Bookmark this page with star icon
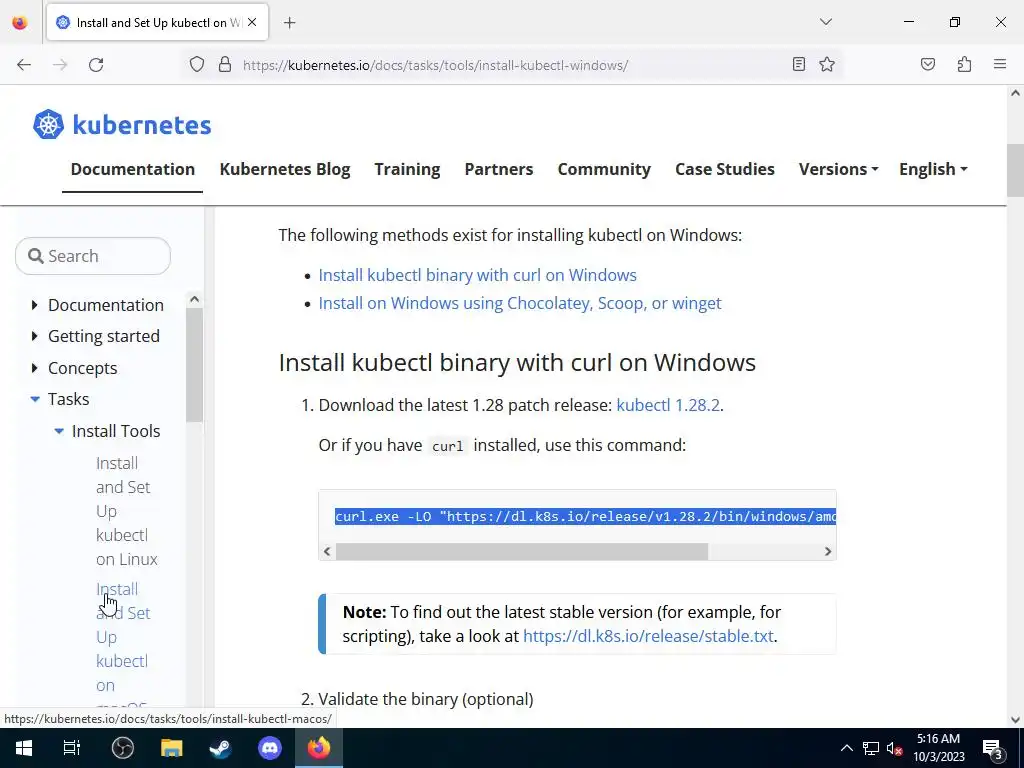The width and height of the screenshot is (1024, 768). point(827,64)
